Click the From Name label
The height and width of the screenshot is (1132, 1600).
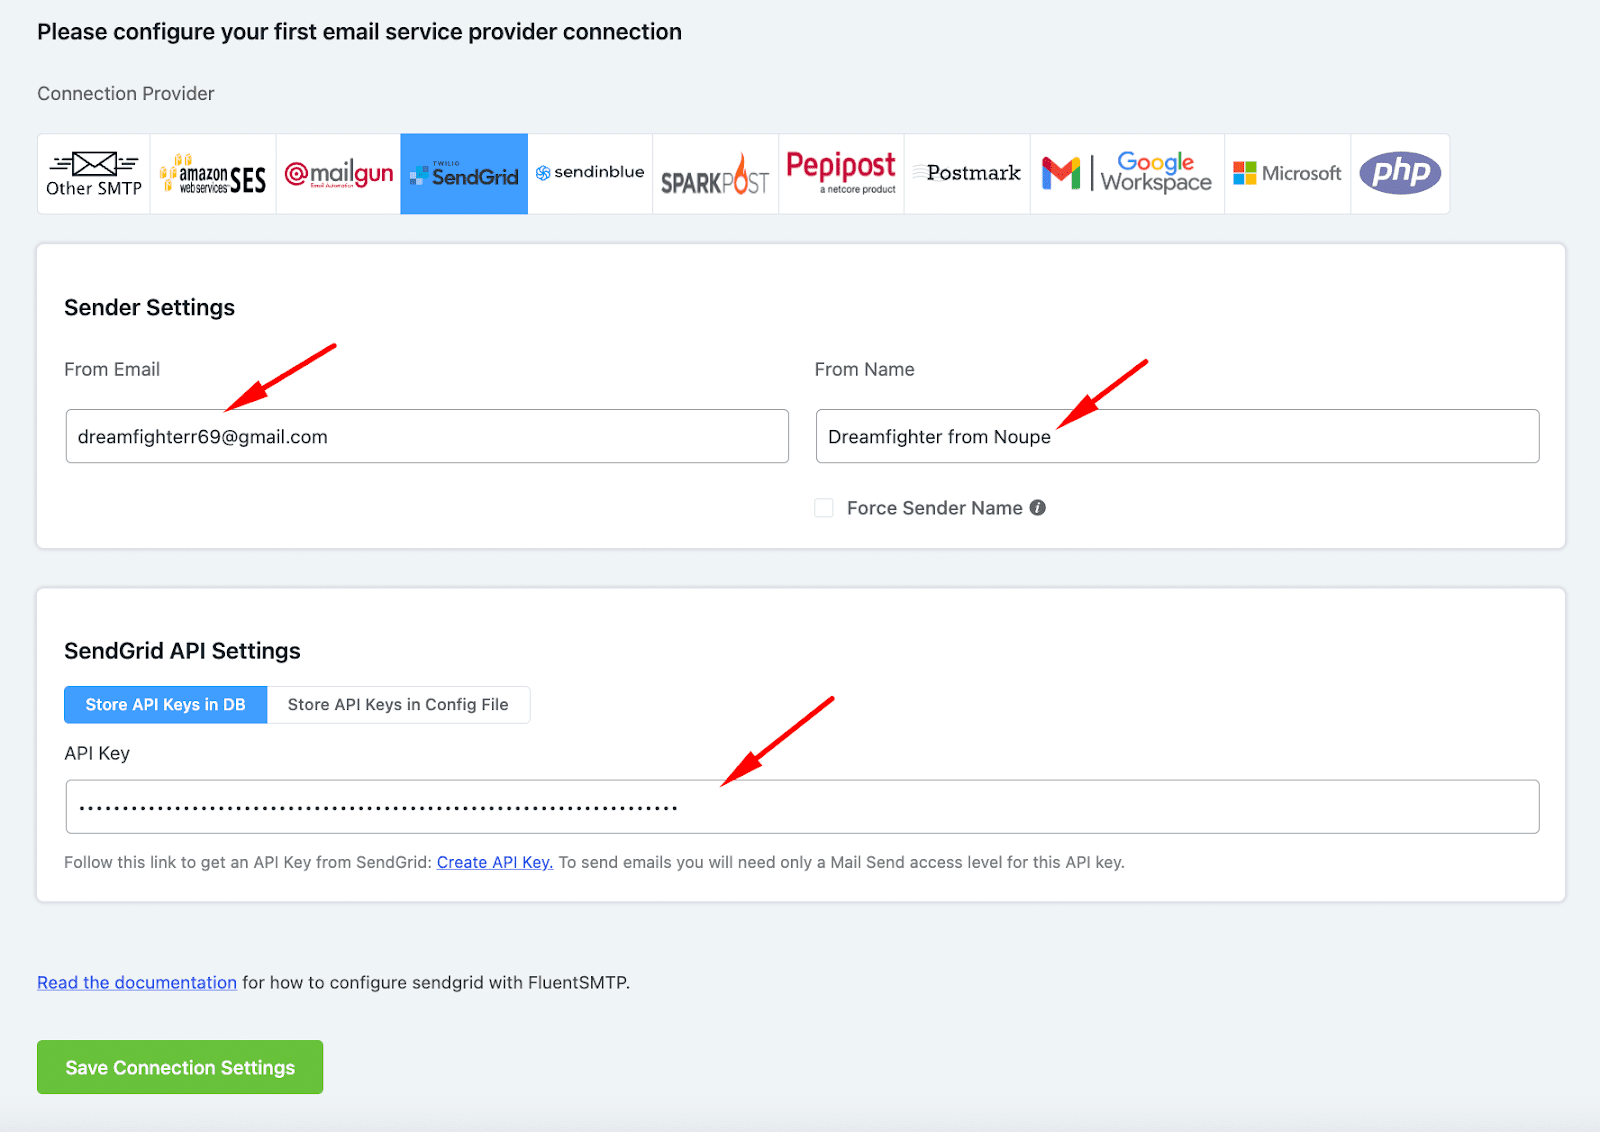coord(864,369)
